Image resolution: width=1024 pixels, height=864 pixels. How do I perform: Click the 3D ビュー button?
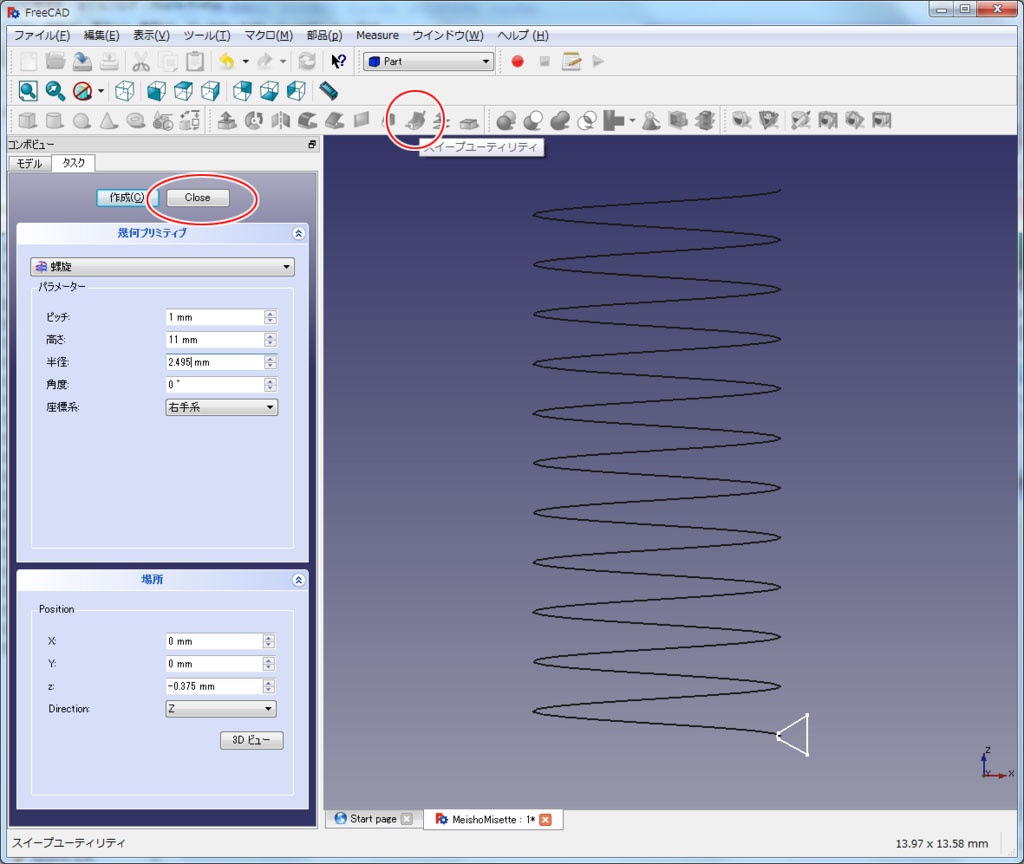tap(251, 740)
